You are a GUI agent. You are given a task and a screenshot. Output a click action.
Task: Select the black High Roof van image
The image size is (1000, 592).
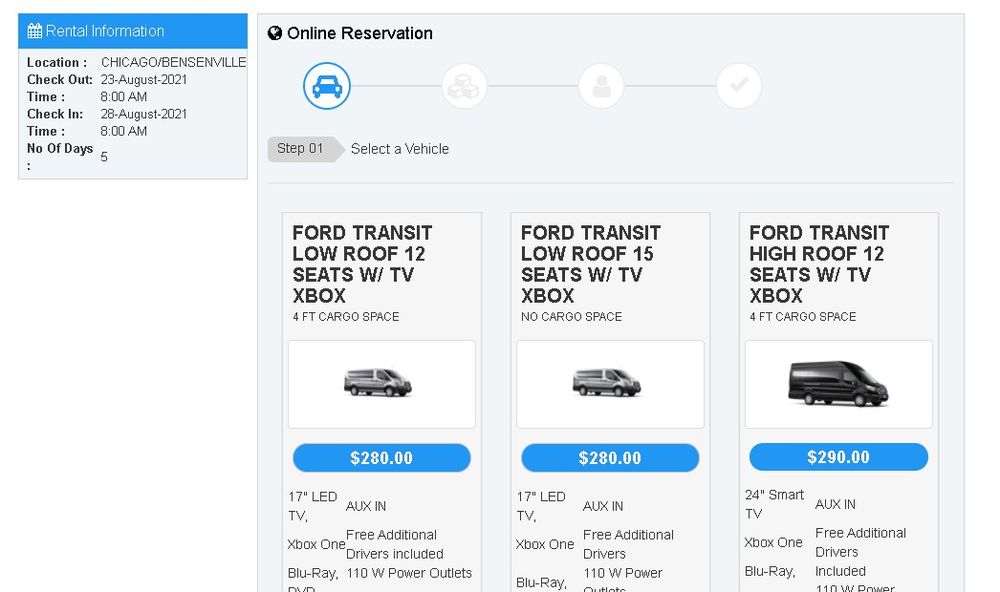[x=838, y=384]
